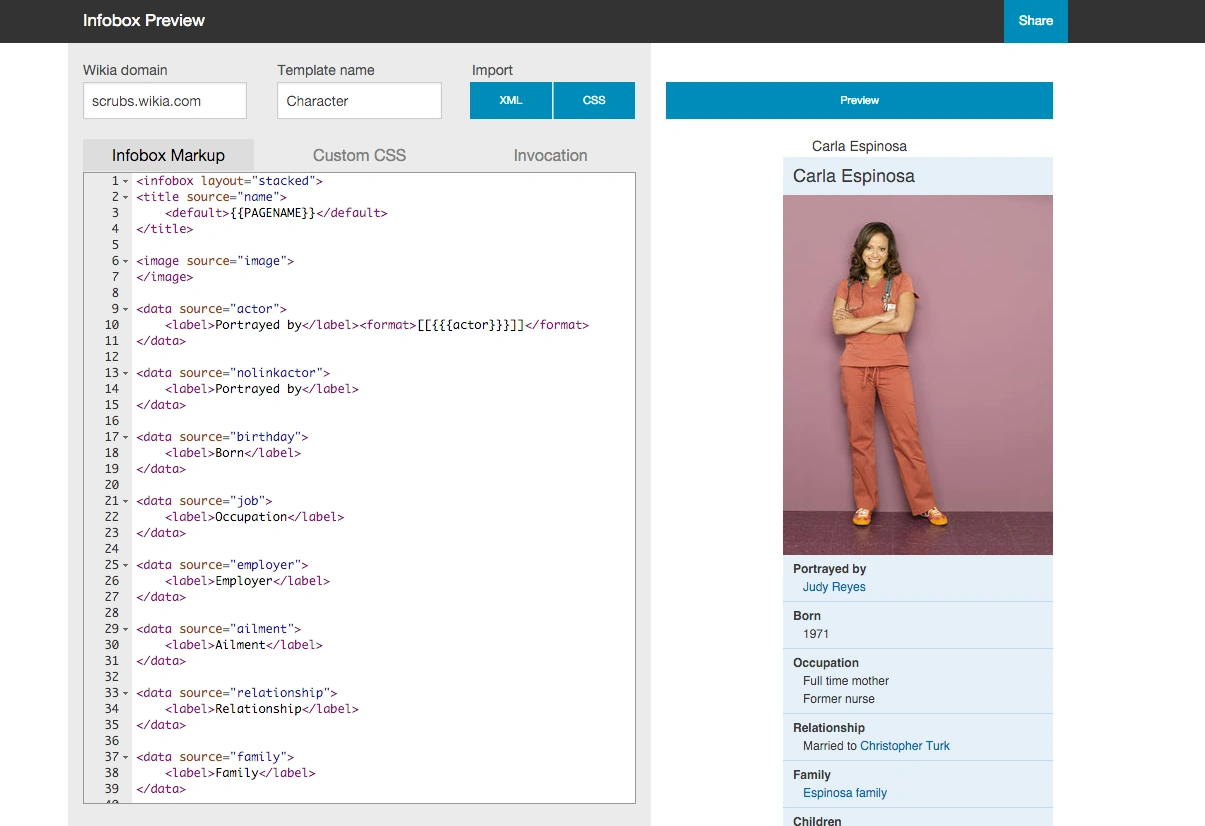Image resolution: width=1205 pixels, height=826 pixels.
Task: Collapse the ailment data block at line 29
Action: point(126,630)
